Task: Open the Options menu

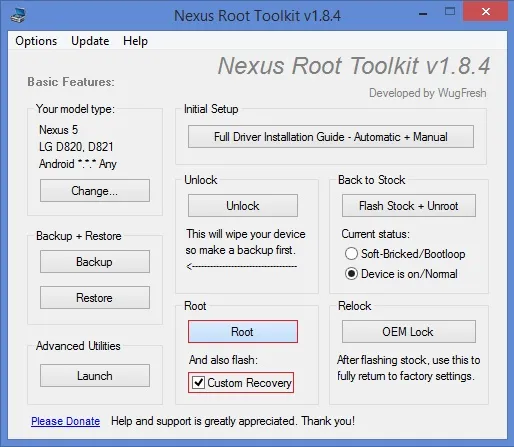Action: (x=36, y=41)
